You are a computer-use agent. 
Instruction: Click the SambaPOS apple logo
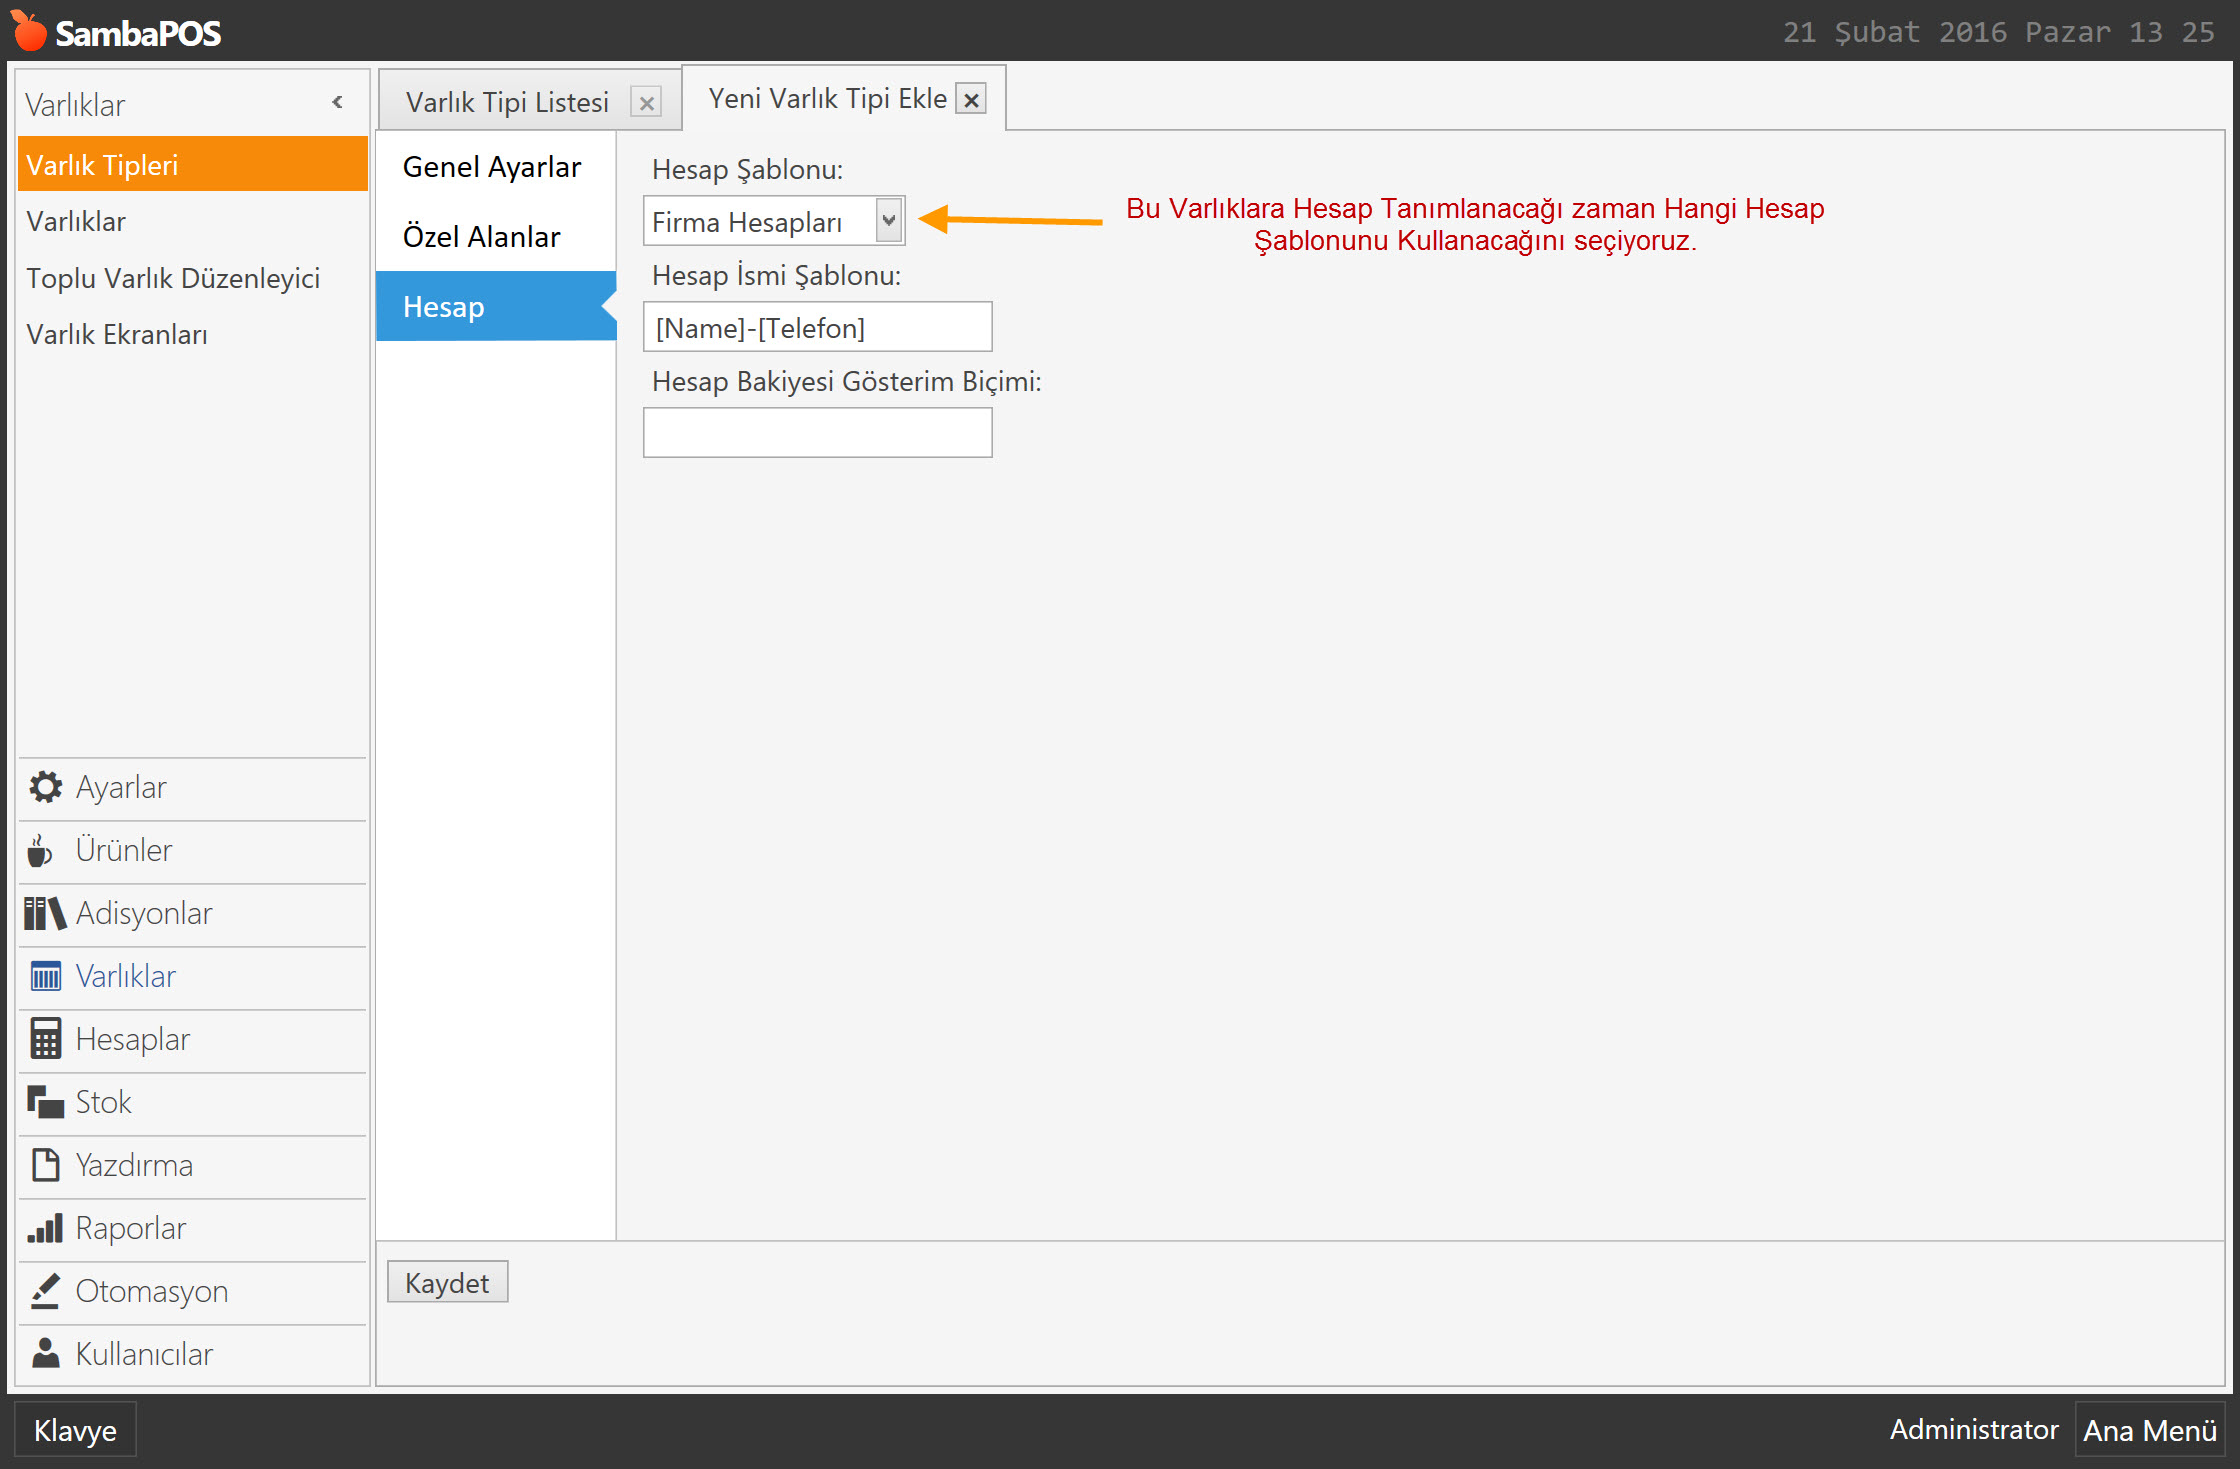pos(30,31)
